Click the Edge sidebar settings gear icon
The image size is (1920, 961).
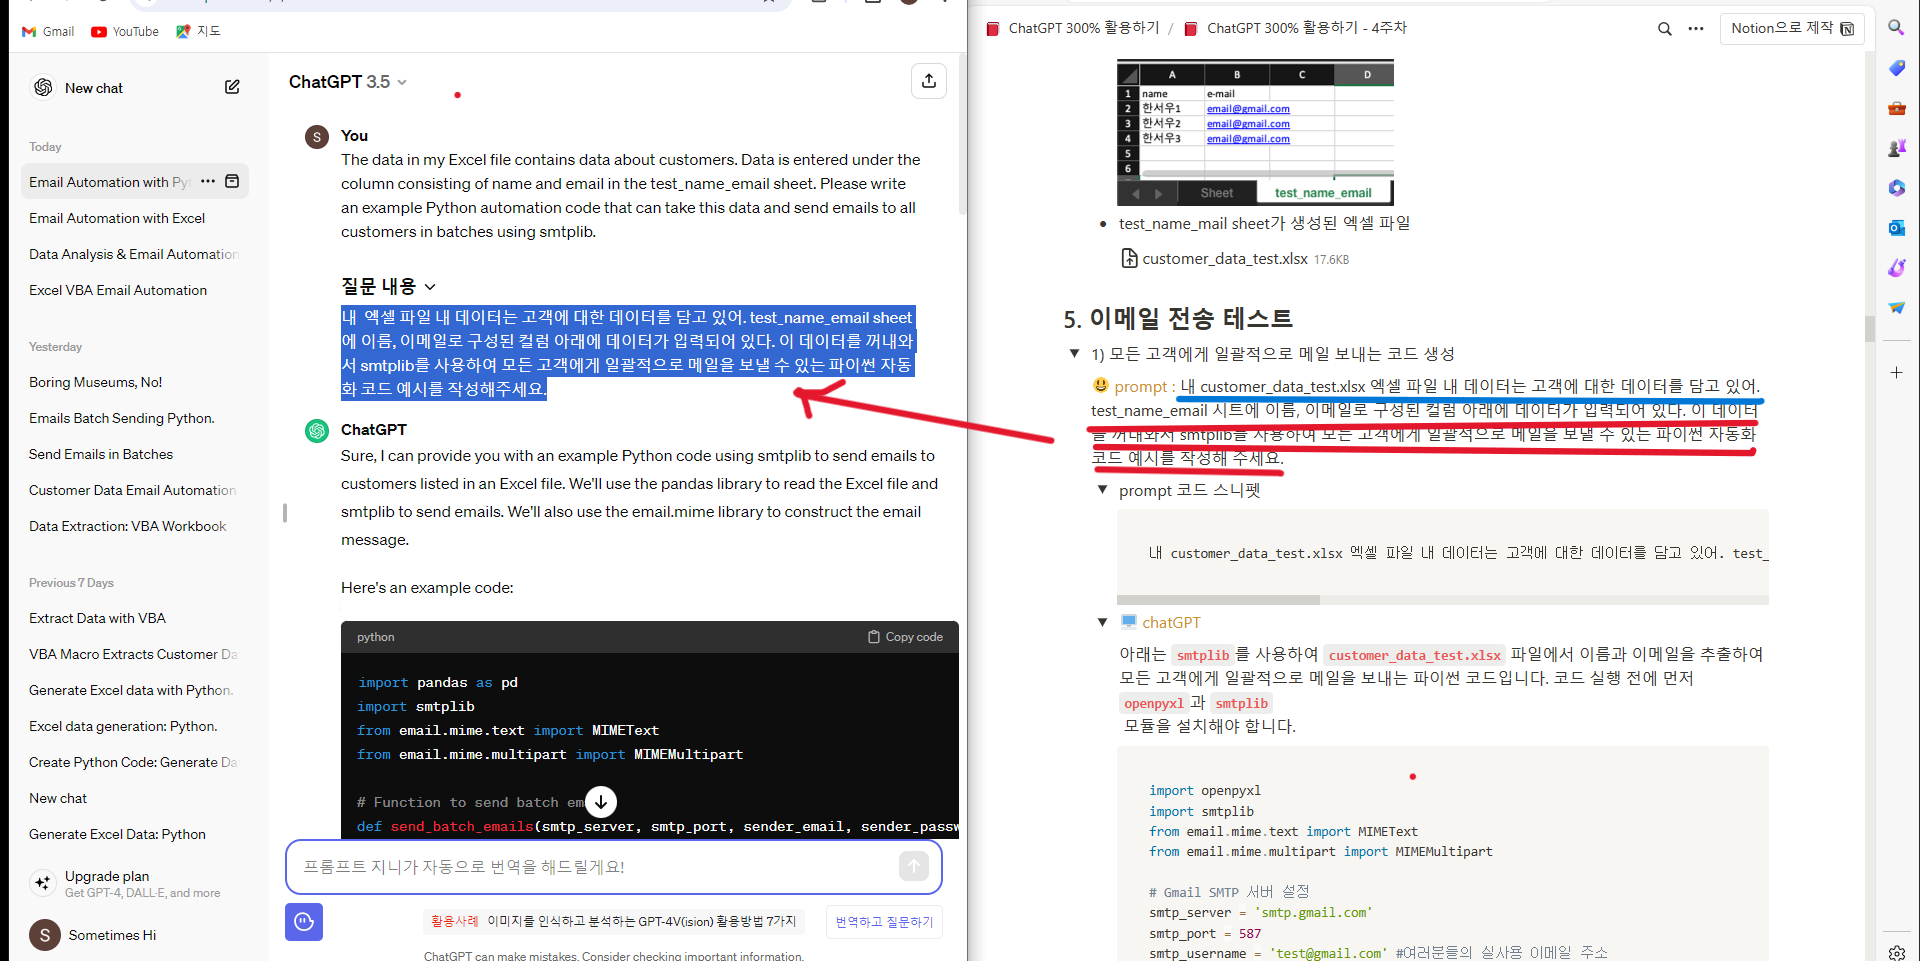click(x=1896, y=951)
